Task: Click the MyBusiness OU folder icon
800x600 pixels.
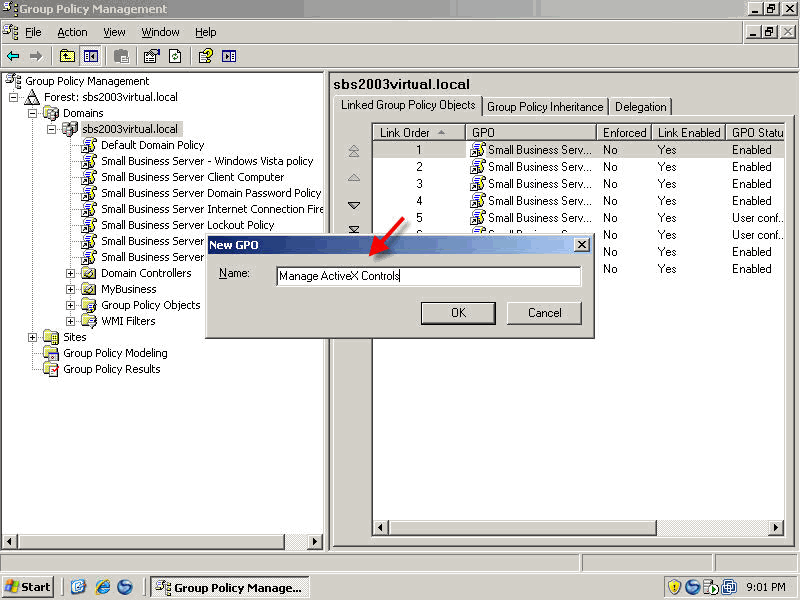Action: pyautogui.click(x=89, y=289)
